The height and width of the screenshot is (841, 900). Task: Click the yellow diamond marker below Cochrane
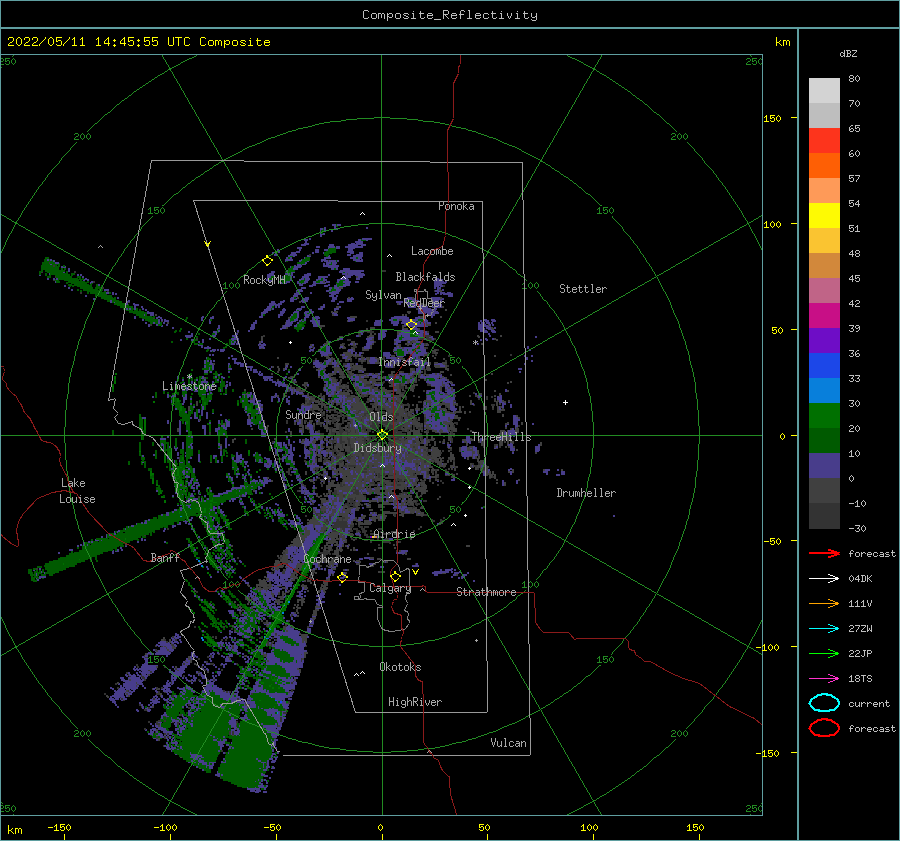(343, 577)
